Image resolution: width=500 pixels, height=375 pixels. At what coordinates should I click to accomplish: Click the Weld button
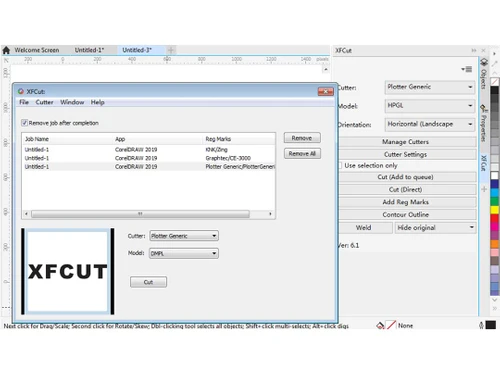(x=365, y=228)
